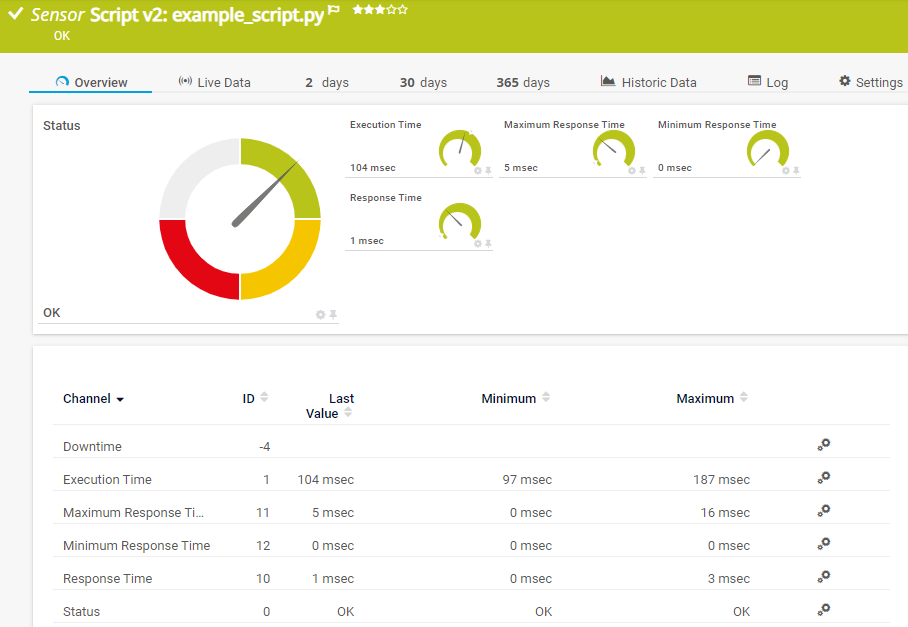
Task: Set priority to the fourth star
Action: tap(392, 9)
